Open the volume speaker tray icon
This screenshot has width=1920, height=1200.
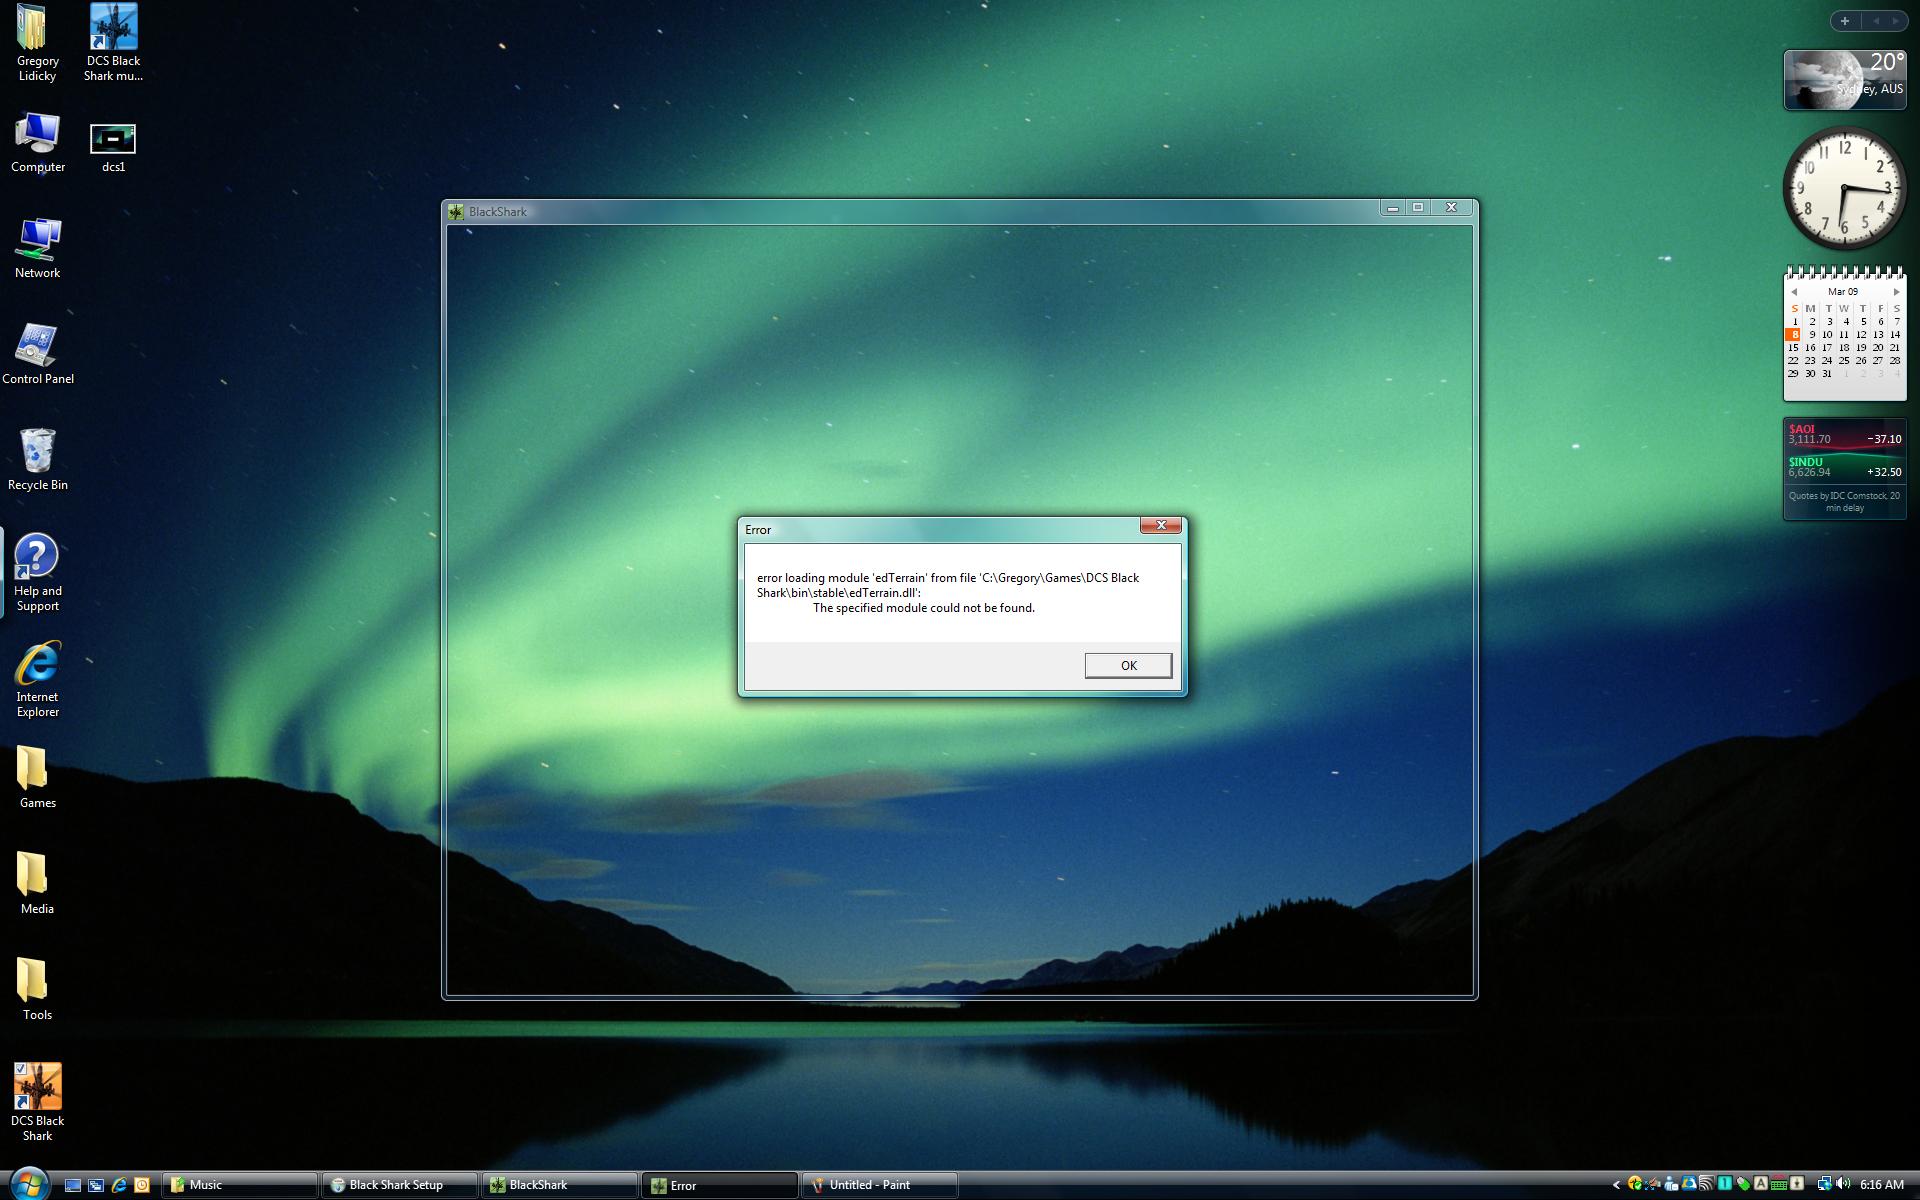(1843, 1184)
